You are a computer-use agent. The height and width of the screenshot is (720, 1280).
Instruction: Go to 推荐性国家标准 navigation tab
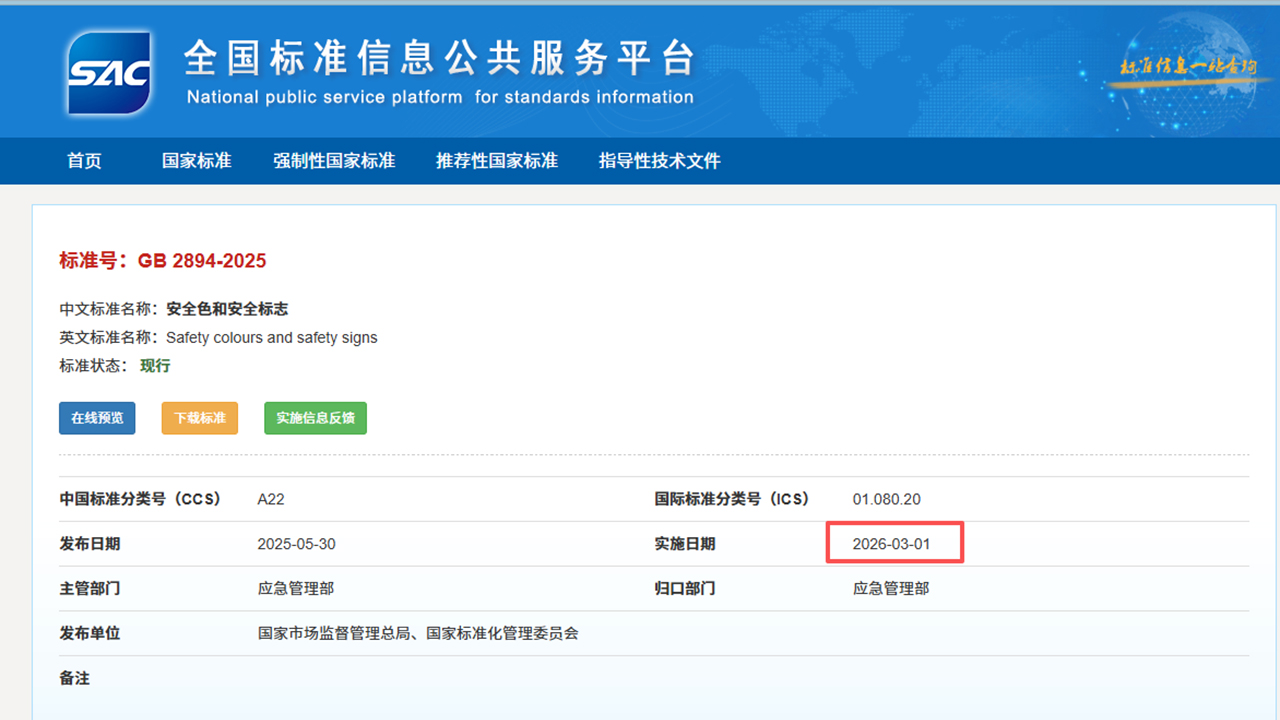(496, 161)
